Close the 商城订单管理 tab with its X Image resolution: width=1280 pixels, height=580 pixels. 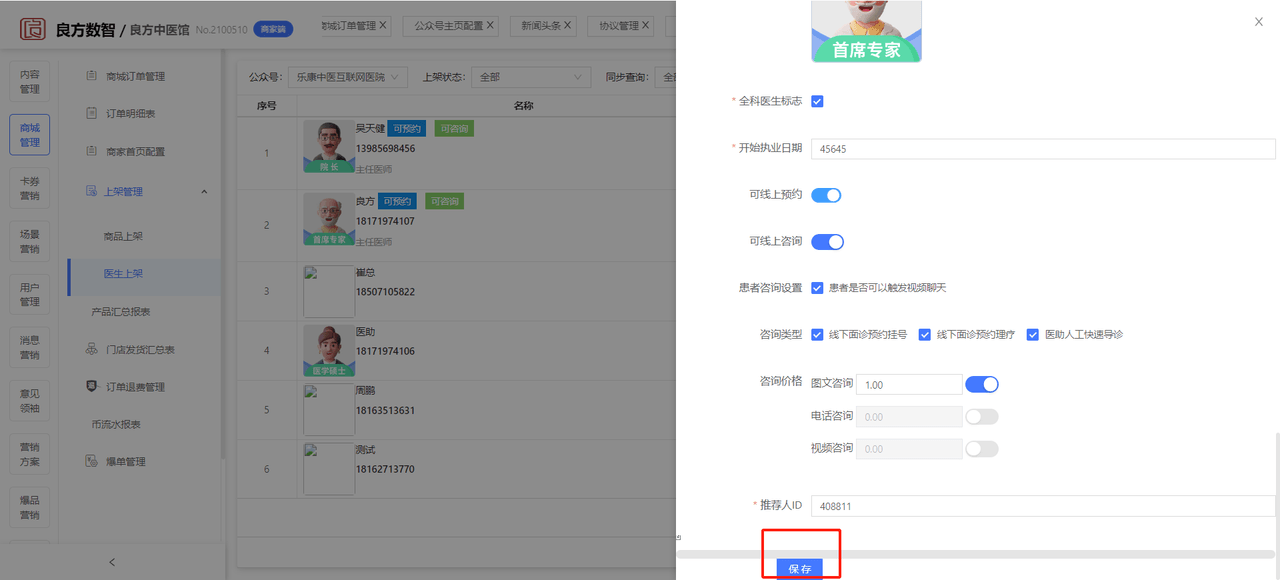click(384, 25)
